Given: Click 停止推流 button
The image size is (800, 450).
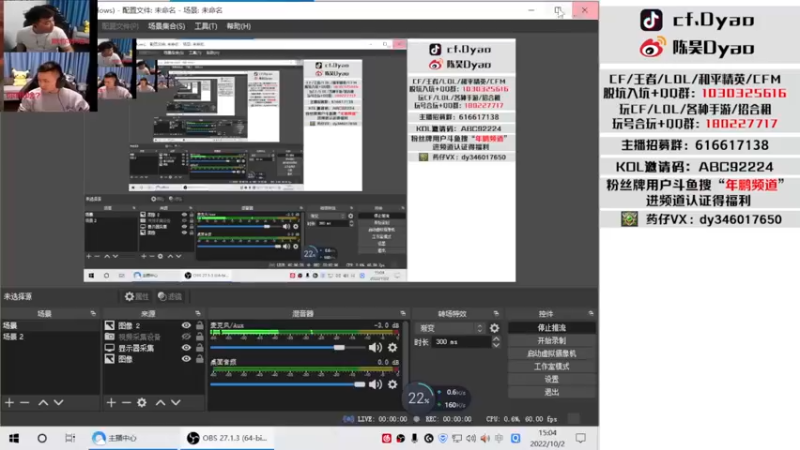Looking at the screenshot, I should coord(552,328).
